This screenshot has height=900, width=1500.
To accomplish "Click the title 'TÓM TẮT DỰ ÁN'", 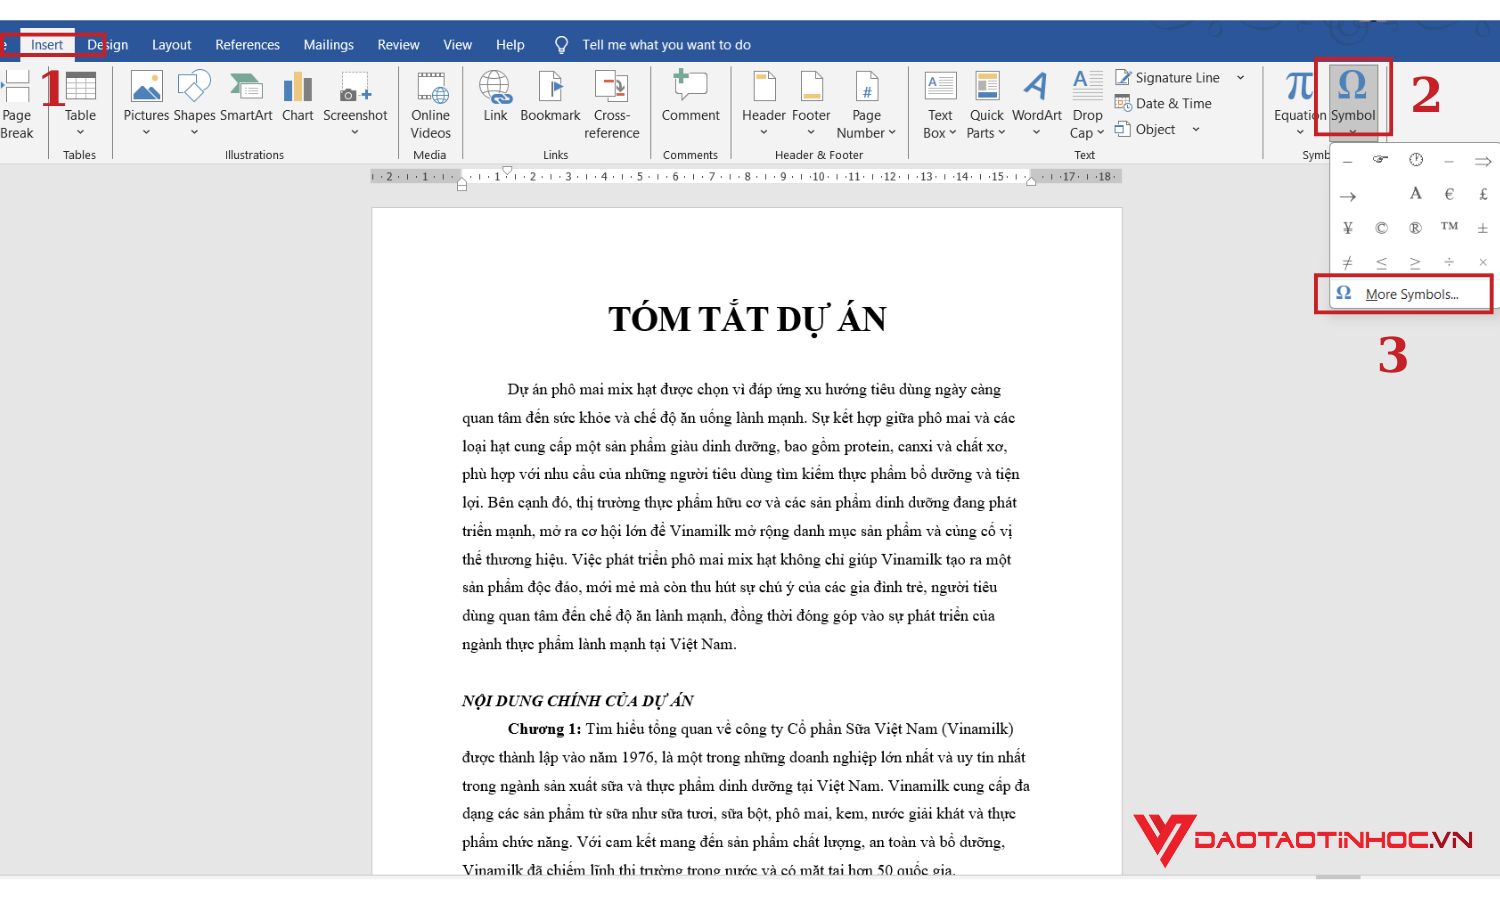I will click(747, 320).
